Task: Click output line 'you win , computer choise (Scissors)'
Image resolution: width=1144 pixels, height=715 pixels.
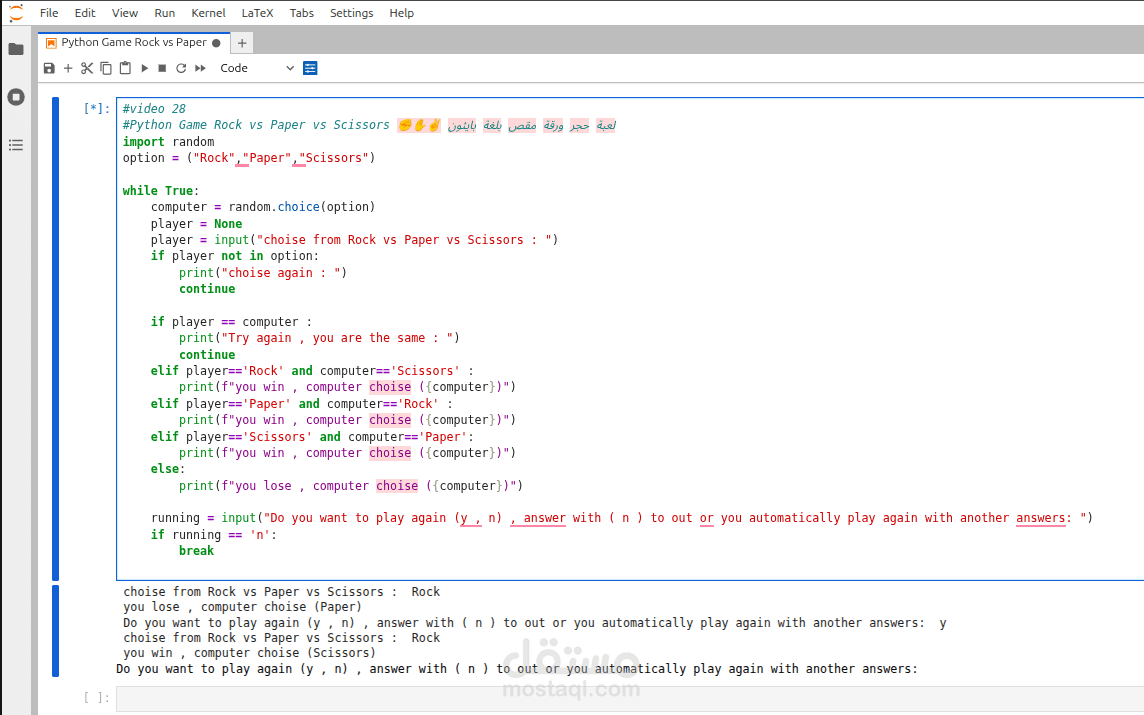Action: [x=250, y=653]
